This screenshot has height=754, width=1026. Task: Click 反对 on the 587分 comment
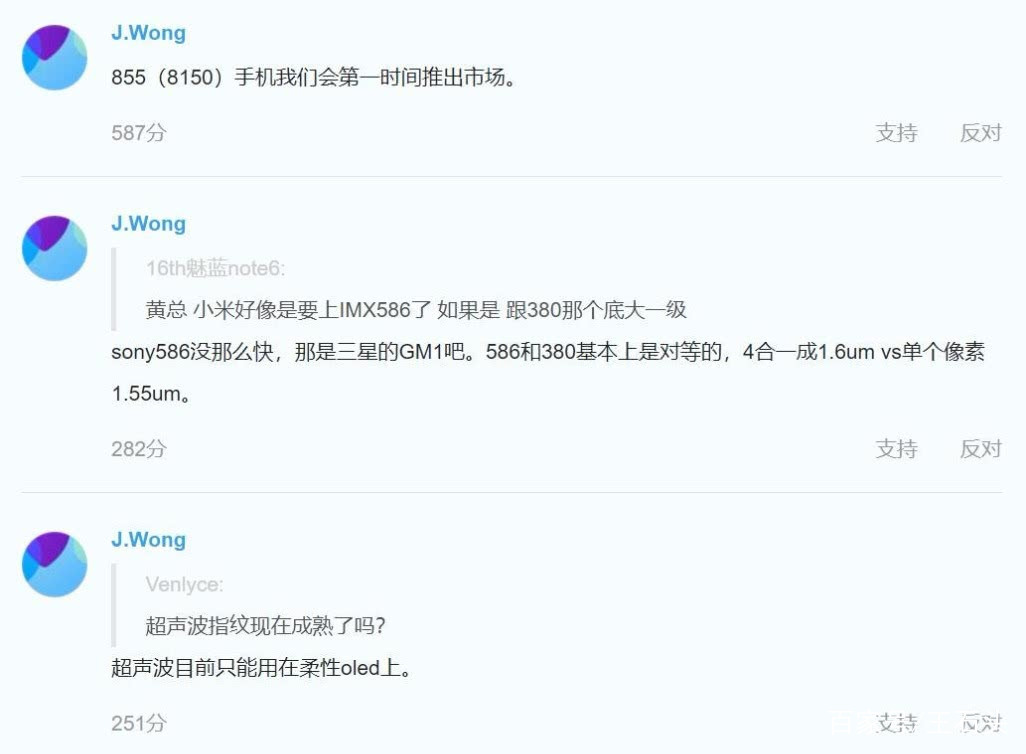point(980,133)
